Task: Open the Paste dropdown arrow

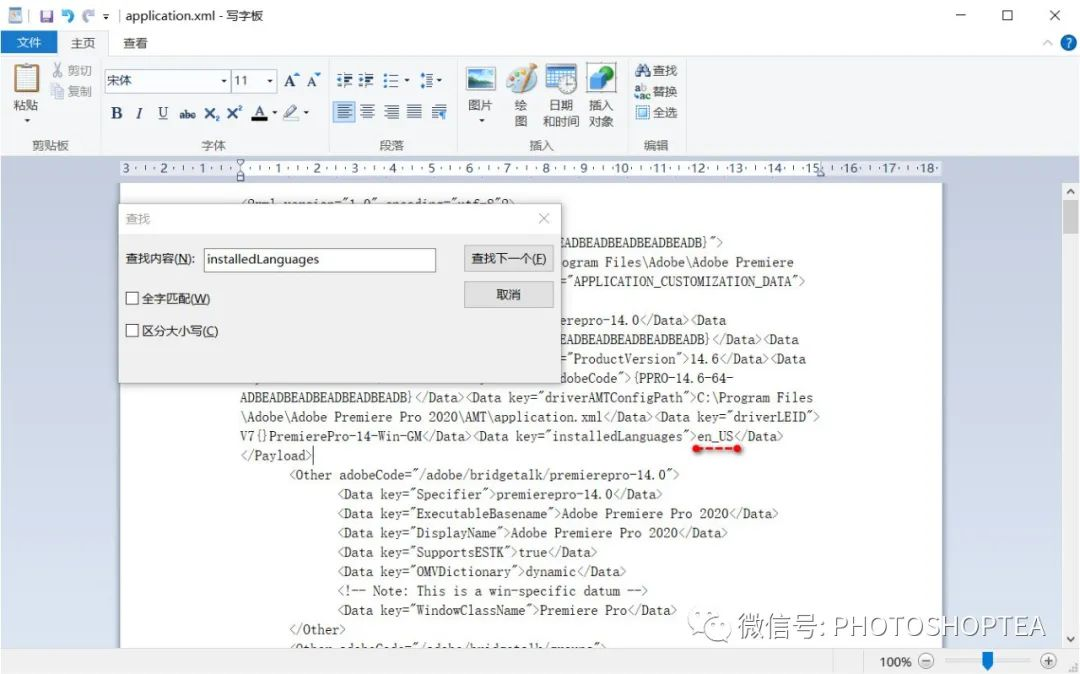Action: point(26,120)
